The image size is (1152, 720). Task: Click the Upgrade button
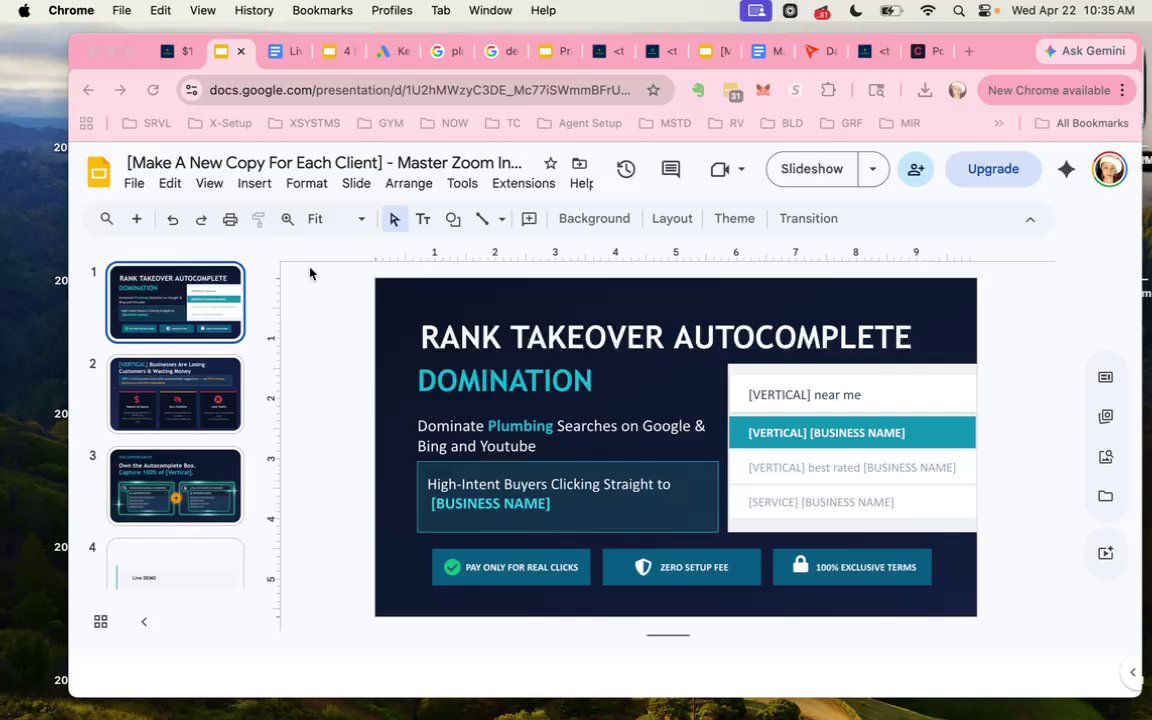(993, 169)
